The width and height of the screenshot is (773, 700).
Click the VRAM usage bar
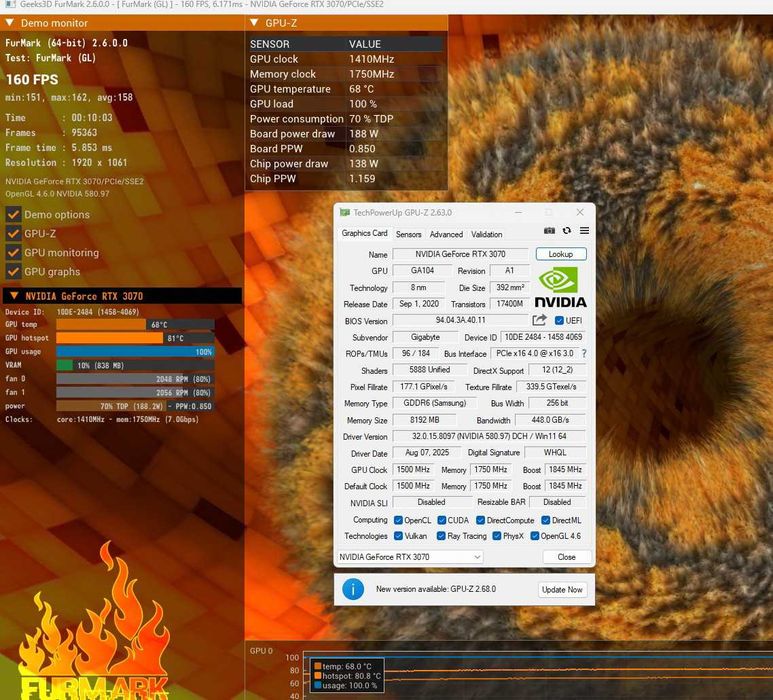tap(135, 365)
